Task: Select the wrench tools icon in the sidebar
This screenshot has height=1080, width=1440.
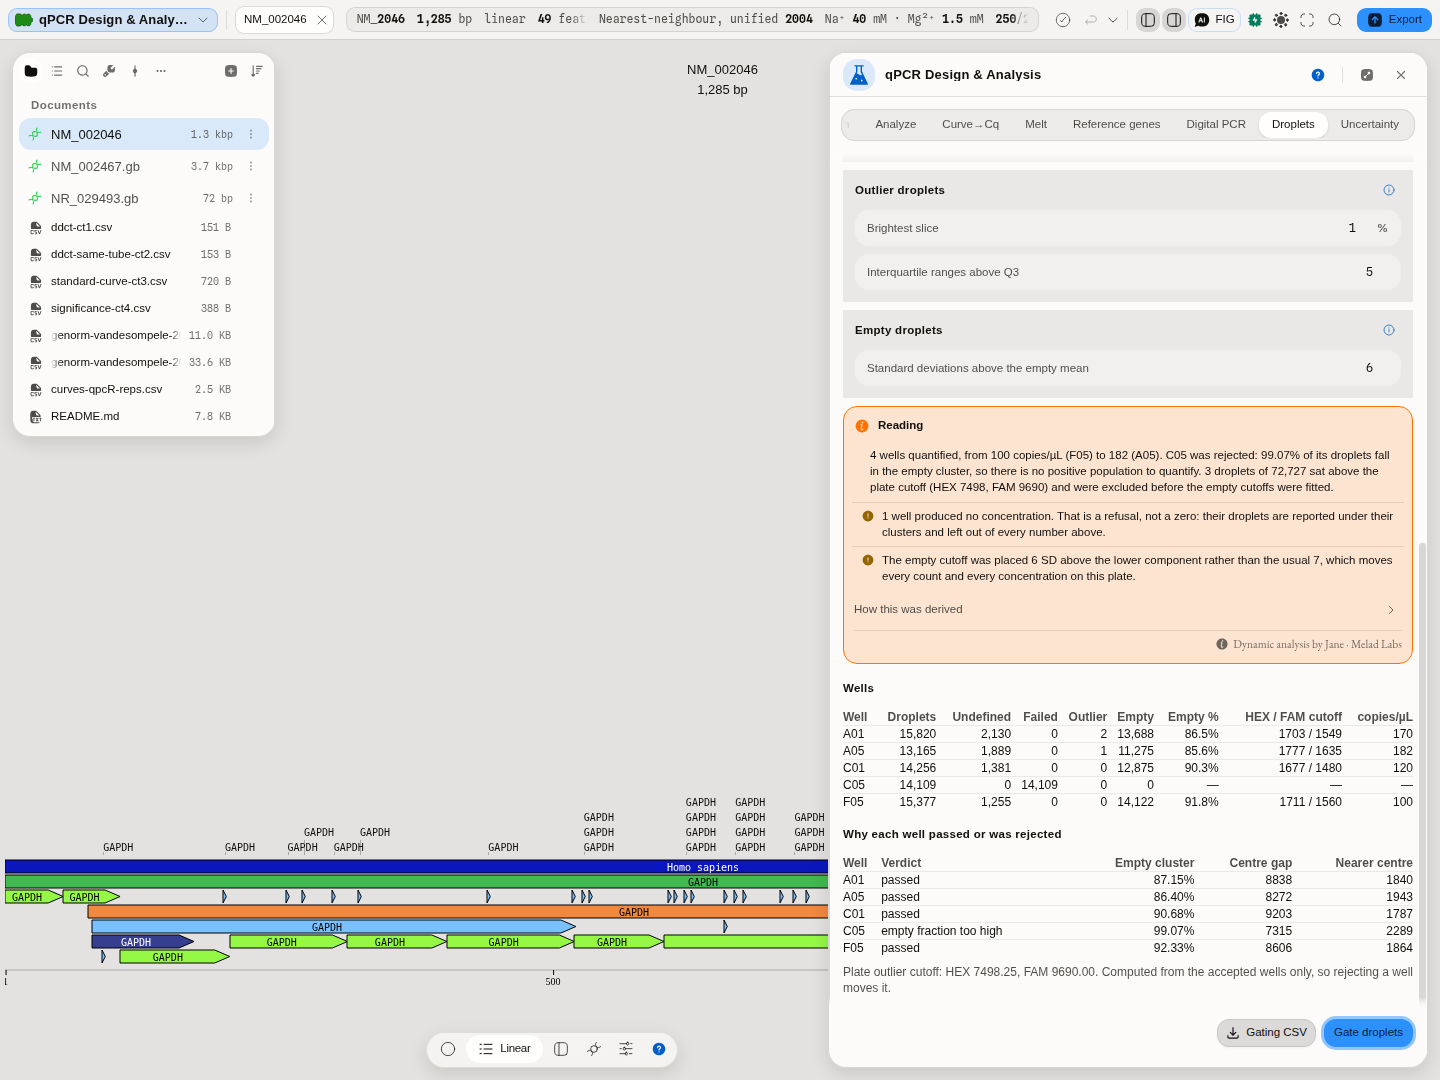Action: [109, 71]
